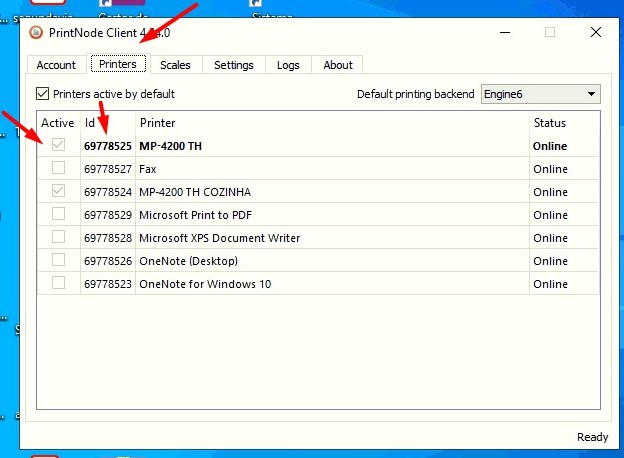Click Online status of Fax row
The image size is (624, 458).
pos(550,169)
